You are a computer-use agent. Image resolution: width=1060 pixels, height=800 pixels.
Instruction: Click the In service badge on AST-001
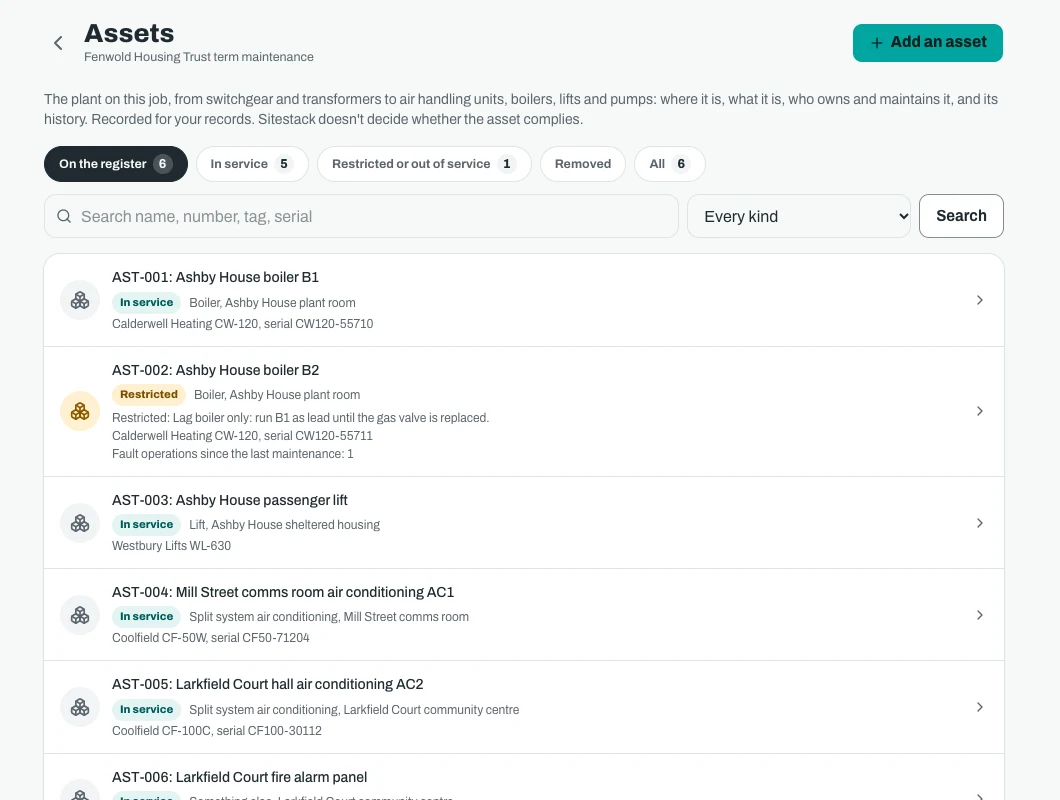[146, 302]
